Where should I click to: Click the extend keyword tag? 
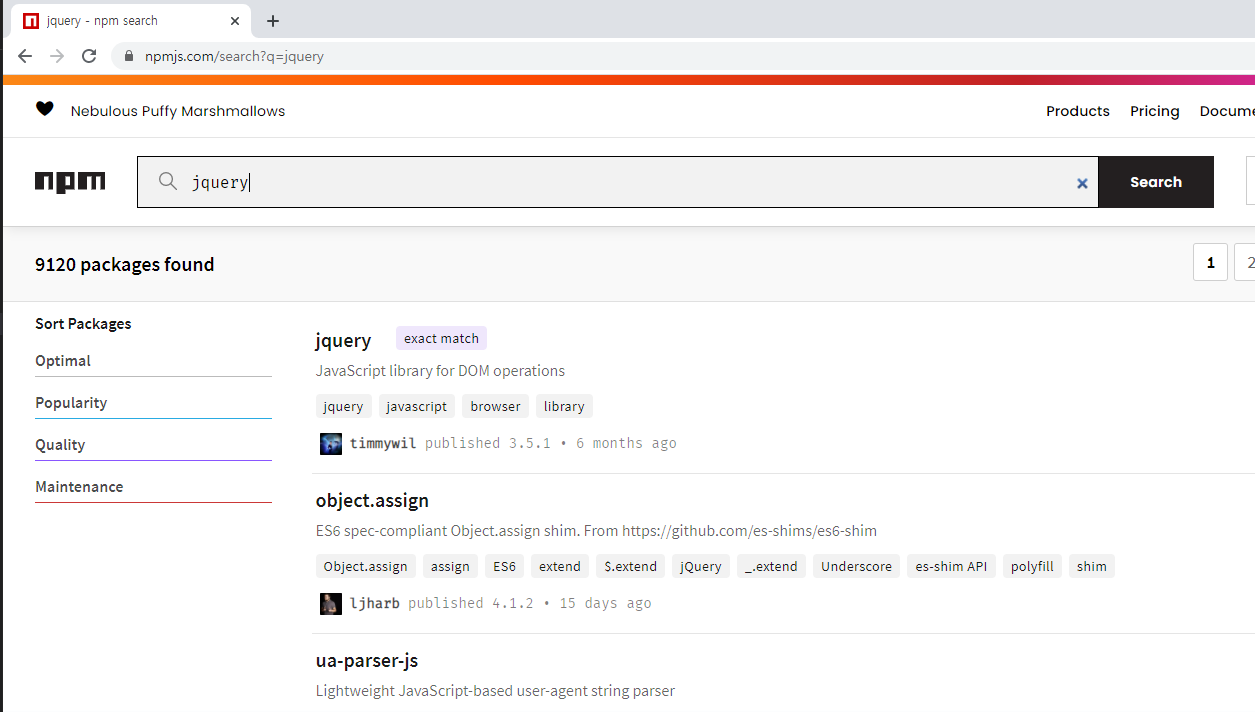click(560, 566)
